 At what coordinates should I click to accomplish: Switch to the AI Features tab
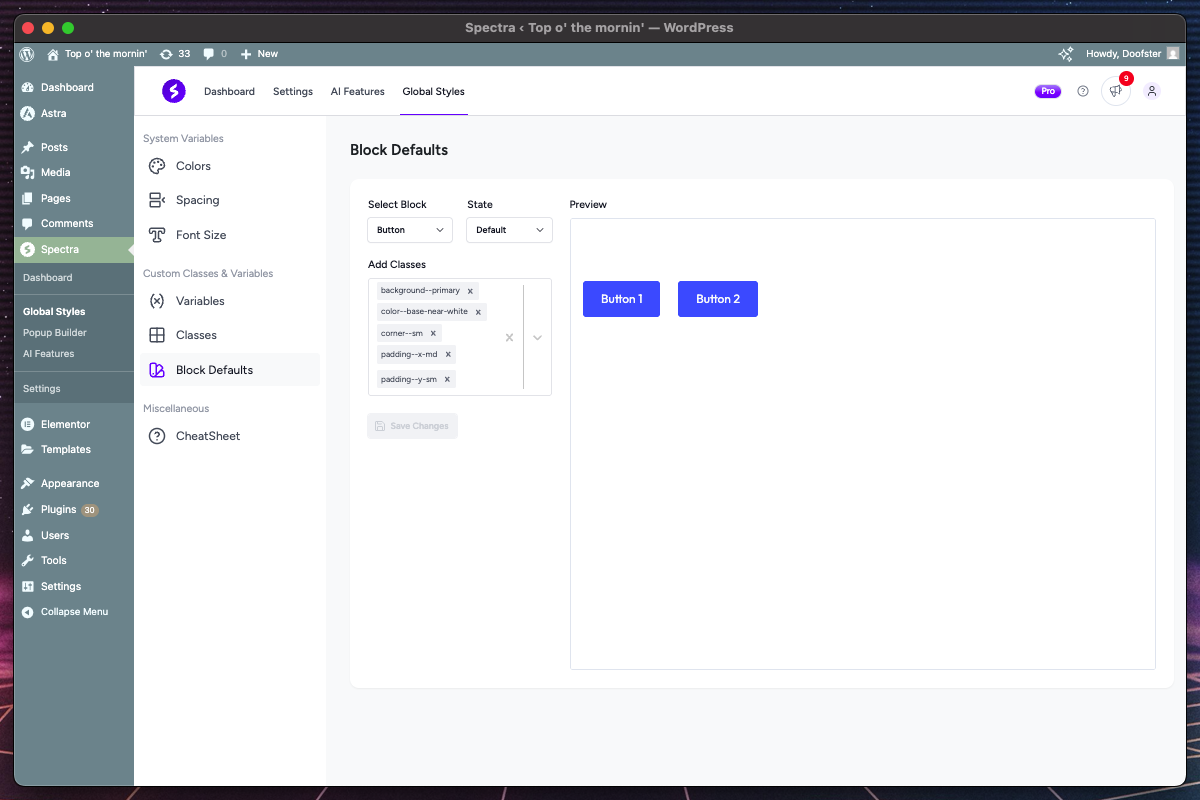(x=357, y=91)
